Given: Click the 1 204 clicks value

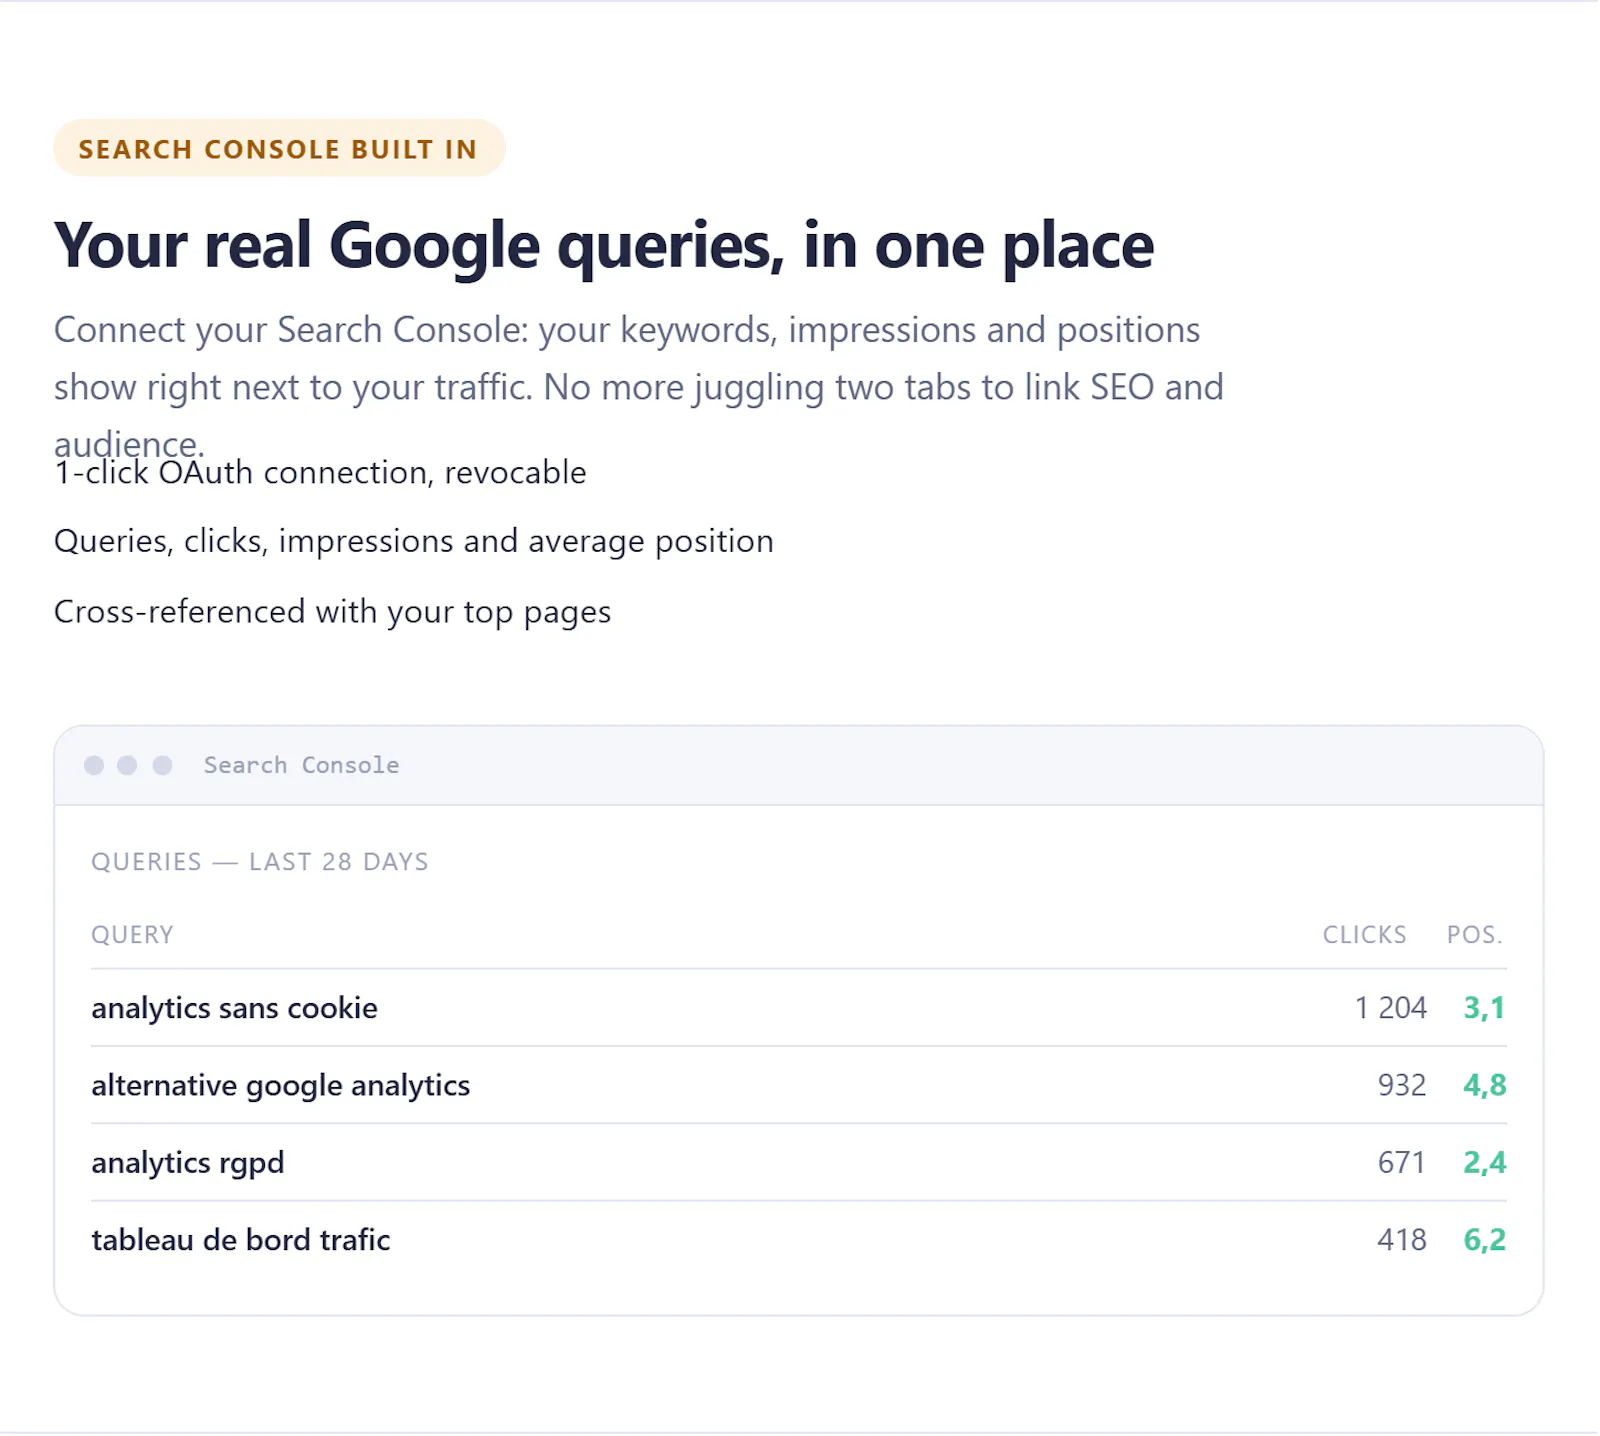Looking at the screenshot, I should 1390,1008.
